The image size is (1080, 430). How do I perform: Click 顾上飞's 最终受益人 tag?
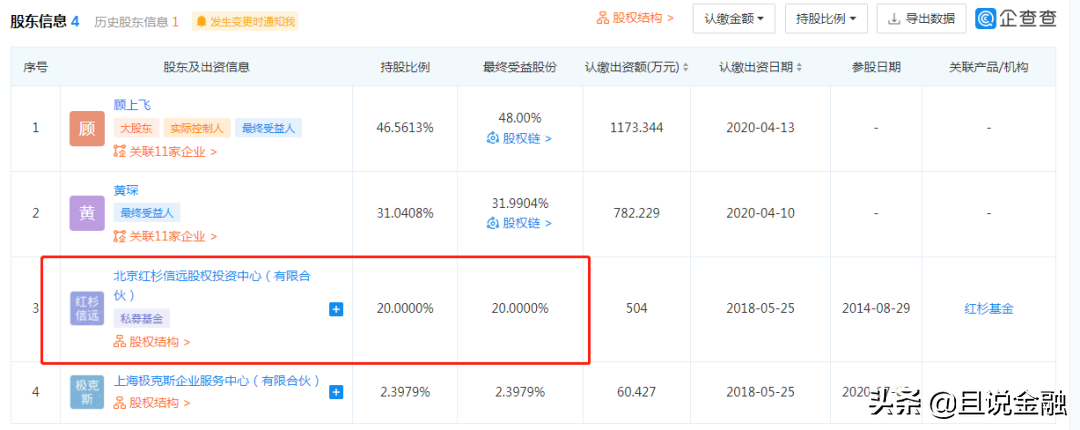(x=269, y=128)
